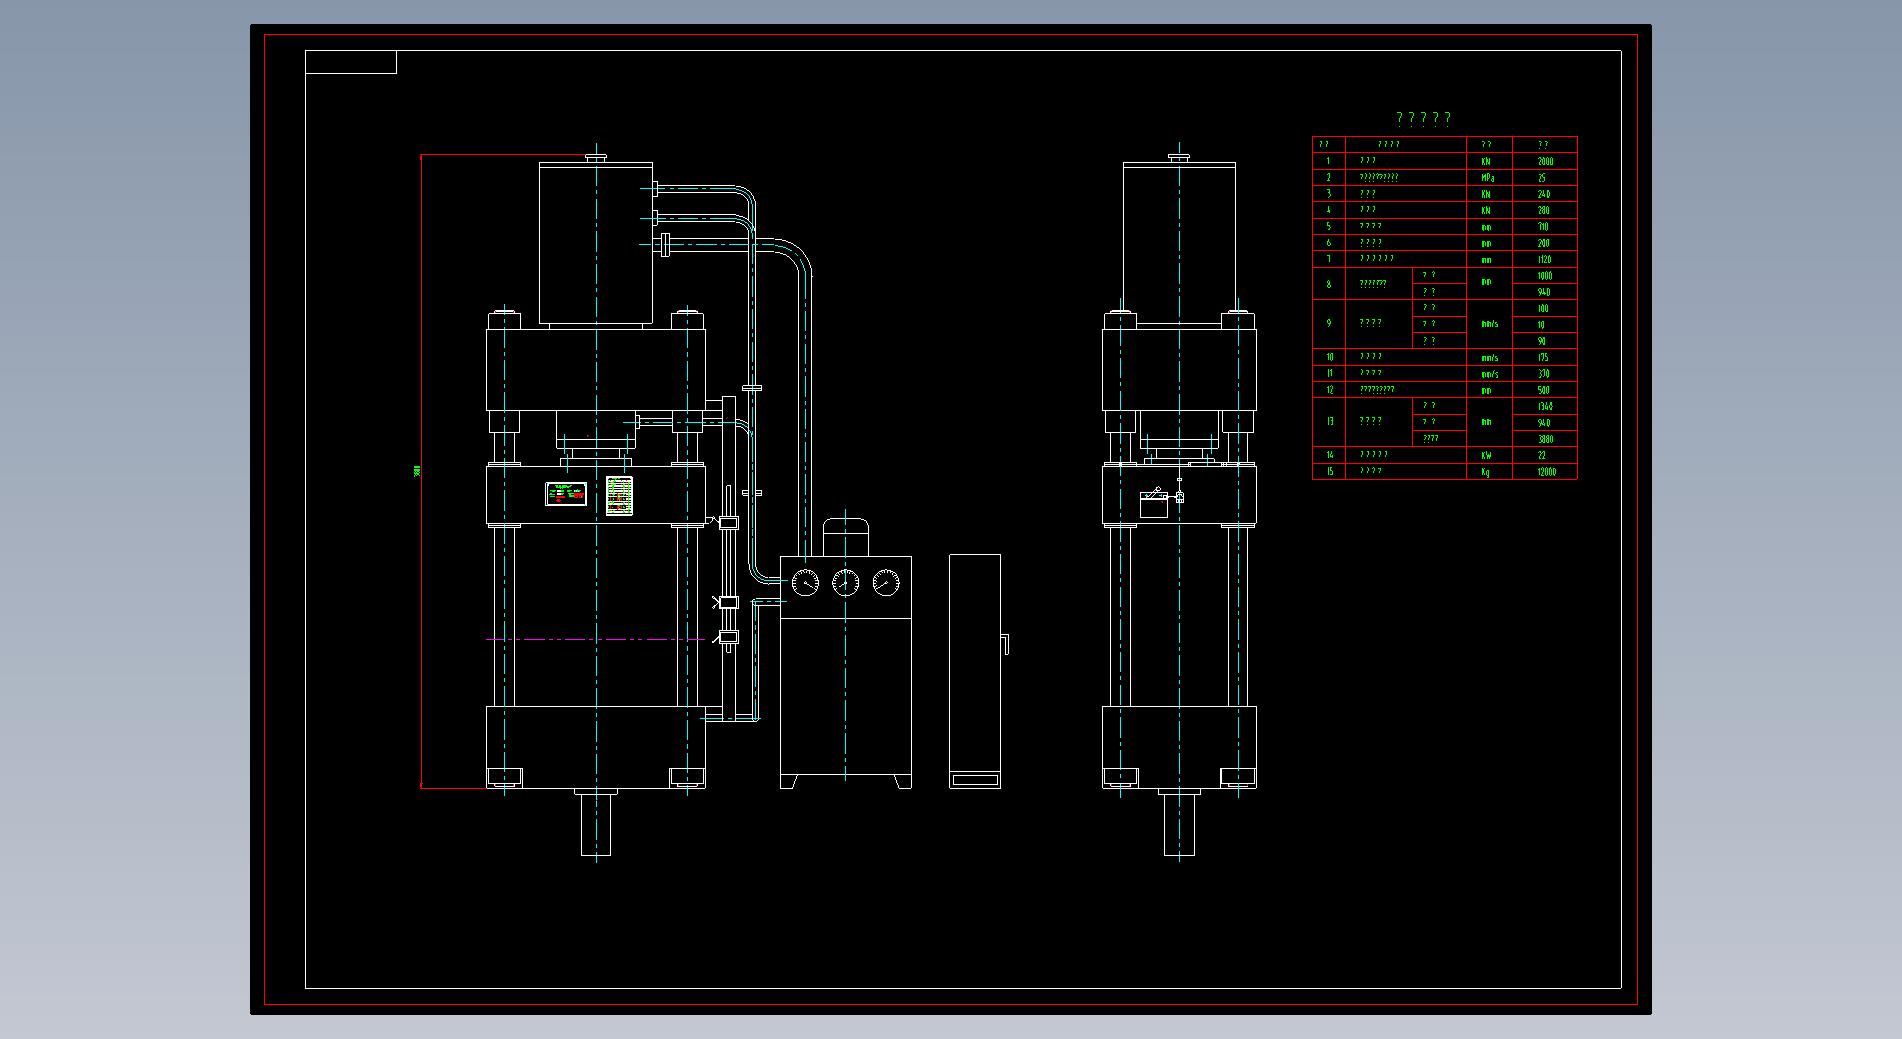
Task: Click the 12000 value in the Kg row
Action: [x=1545, y=471]
